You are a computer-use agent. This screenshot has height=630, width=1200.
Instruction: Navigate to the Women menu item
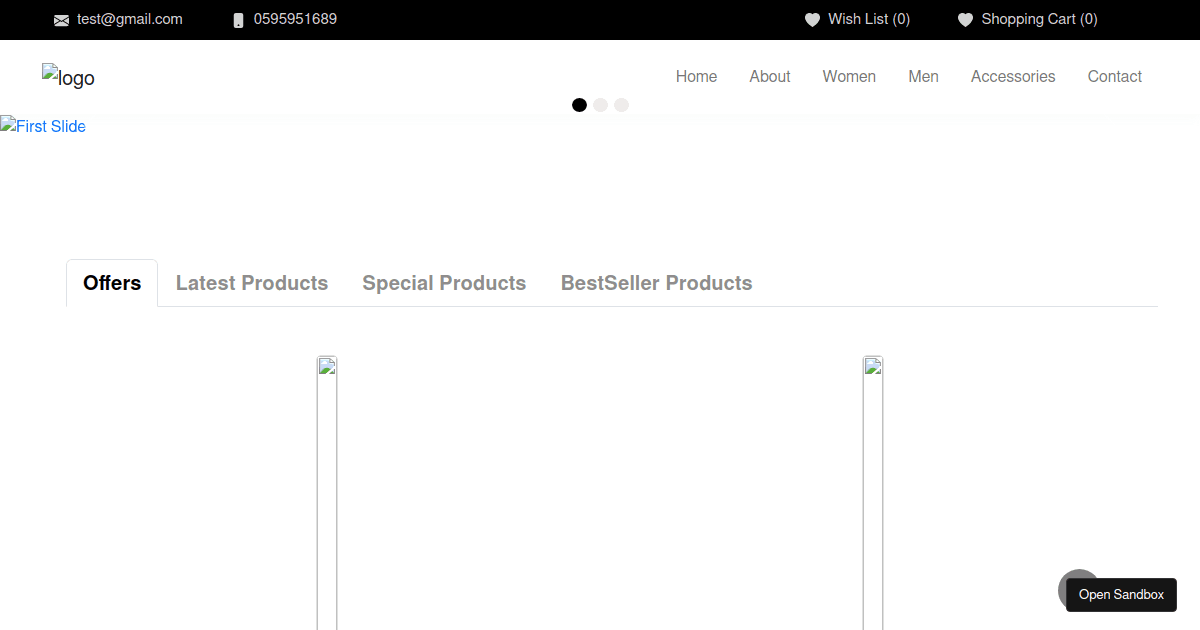click(x=849, y=76)
